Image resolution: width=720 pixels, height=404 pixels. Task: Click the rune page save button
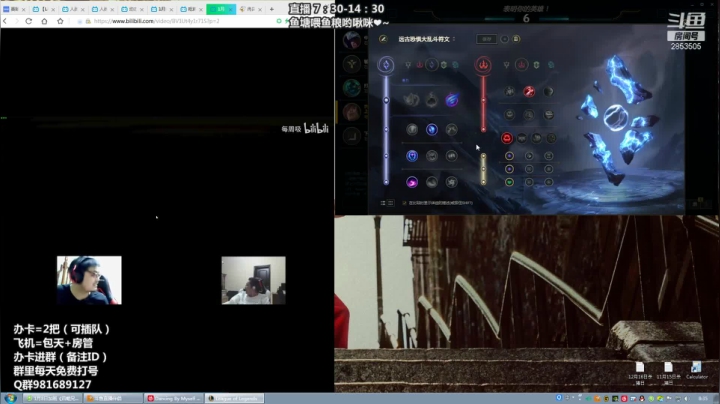tap(486, 39)
